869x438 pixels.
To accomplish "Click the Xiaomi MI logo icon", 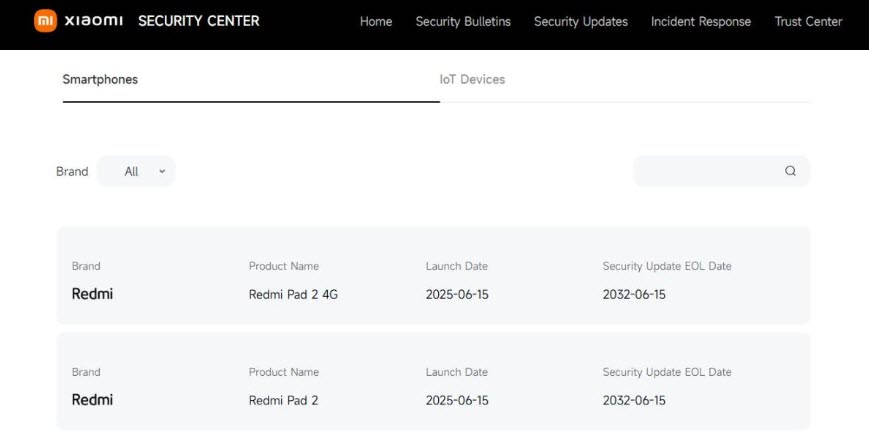I will 45,21.
